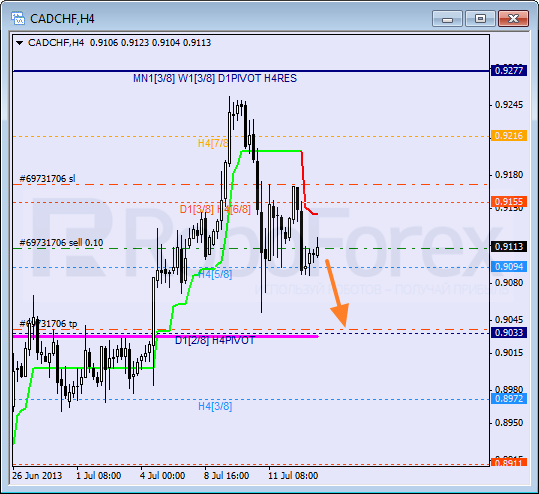Click the 11 Jul 08:00 time label
The width and height of the screenshot is (539, 494).
[x=293, y=476]
